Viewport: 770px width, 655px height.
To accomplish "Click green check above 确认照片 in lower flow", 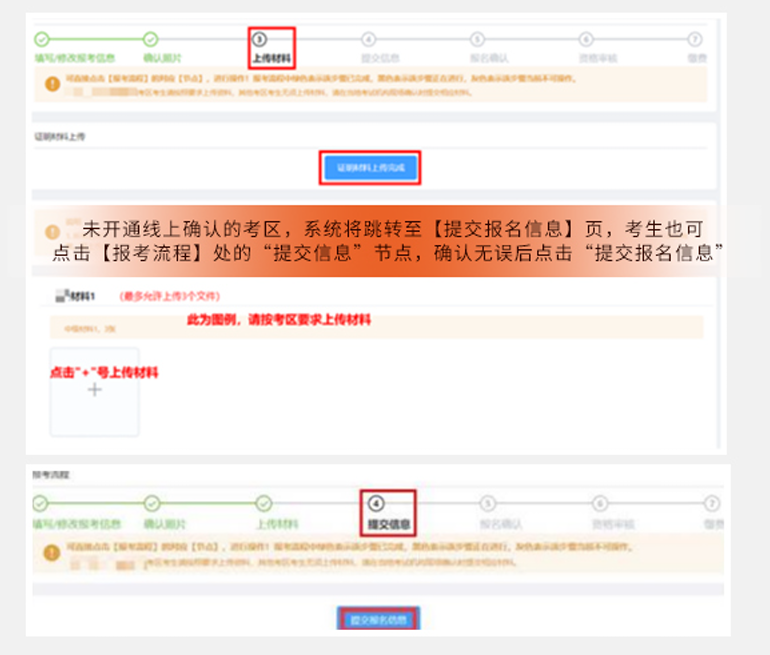I will tap(152, 503).
